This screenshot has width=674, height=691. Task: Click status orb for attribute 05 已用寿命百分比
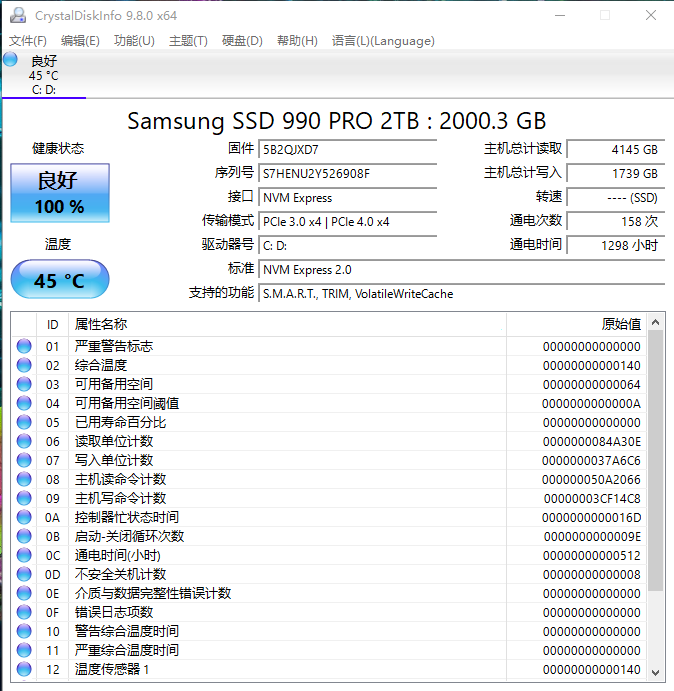24,422
